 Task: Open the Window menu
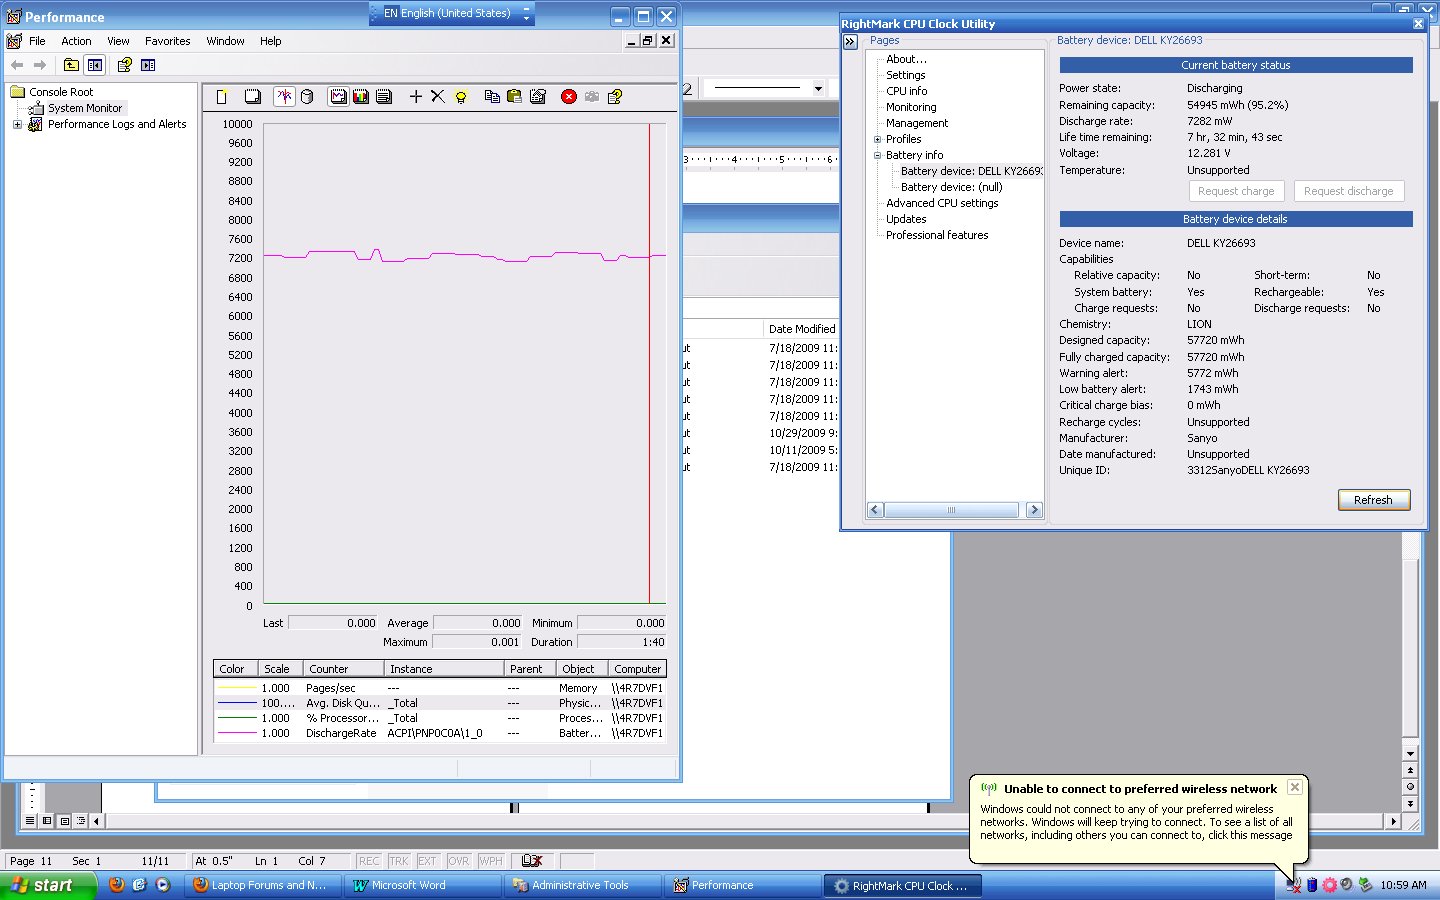pyautogui.click(x=225, y=41)
